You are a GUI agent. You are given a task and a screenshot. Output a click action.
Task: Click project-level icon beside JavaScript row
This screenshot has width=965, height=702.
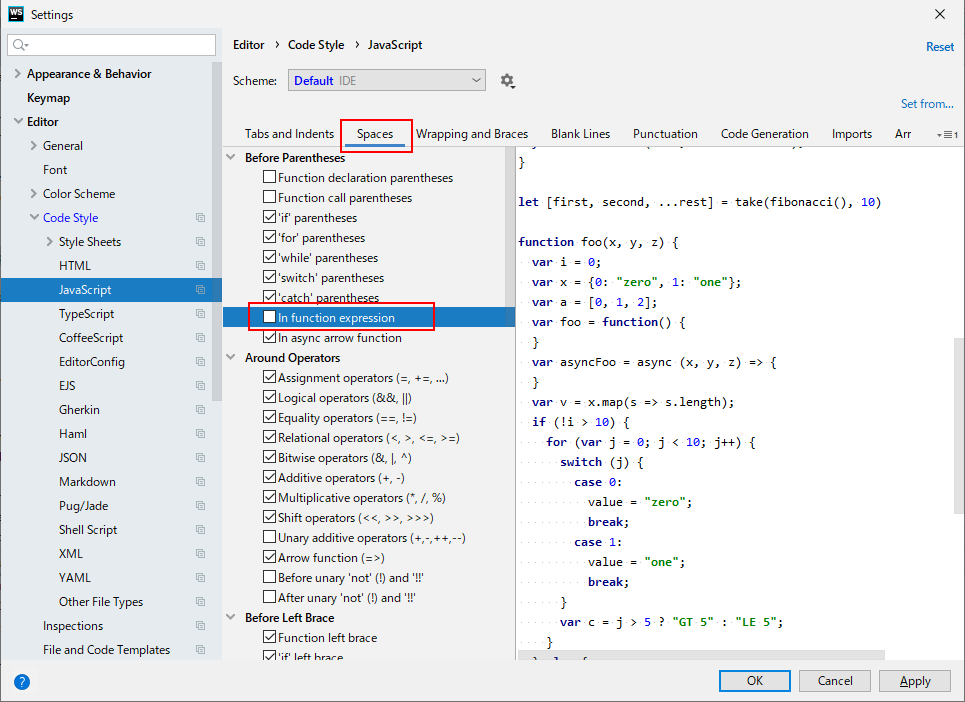200,290
